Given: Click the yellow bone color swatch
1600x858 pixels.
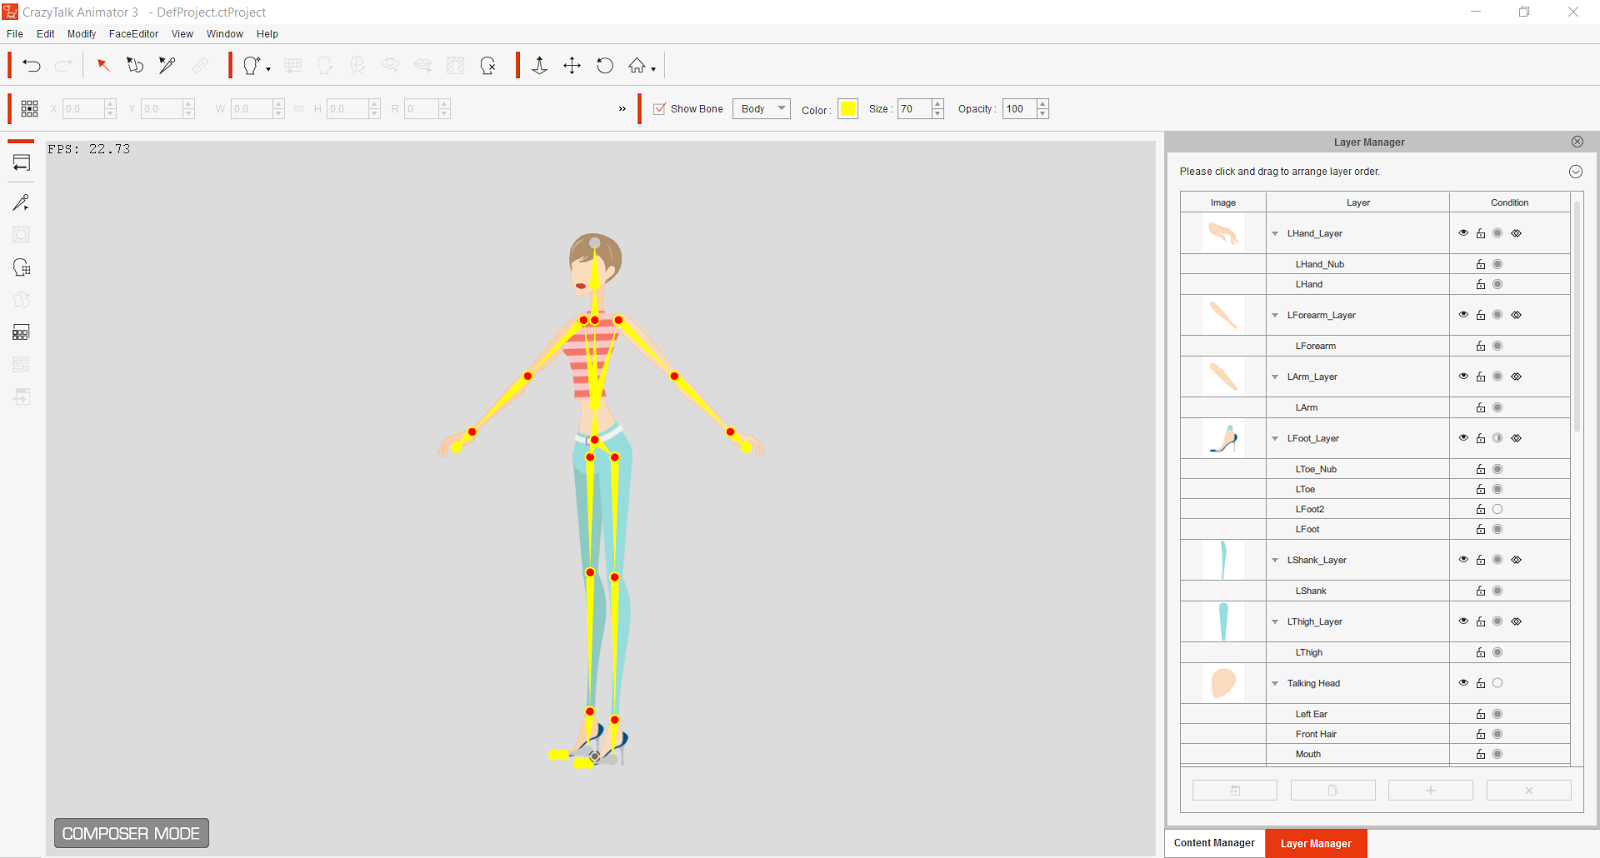Looking at the screenshot, I should (848, 109).
